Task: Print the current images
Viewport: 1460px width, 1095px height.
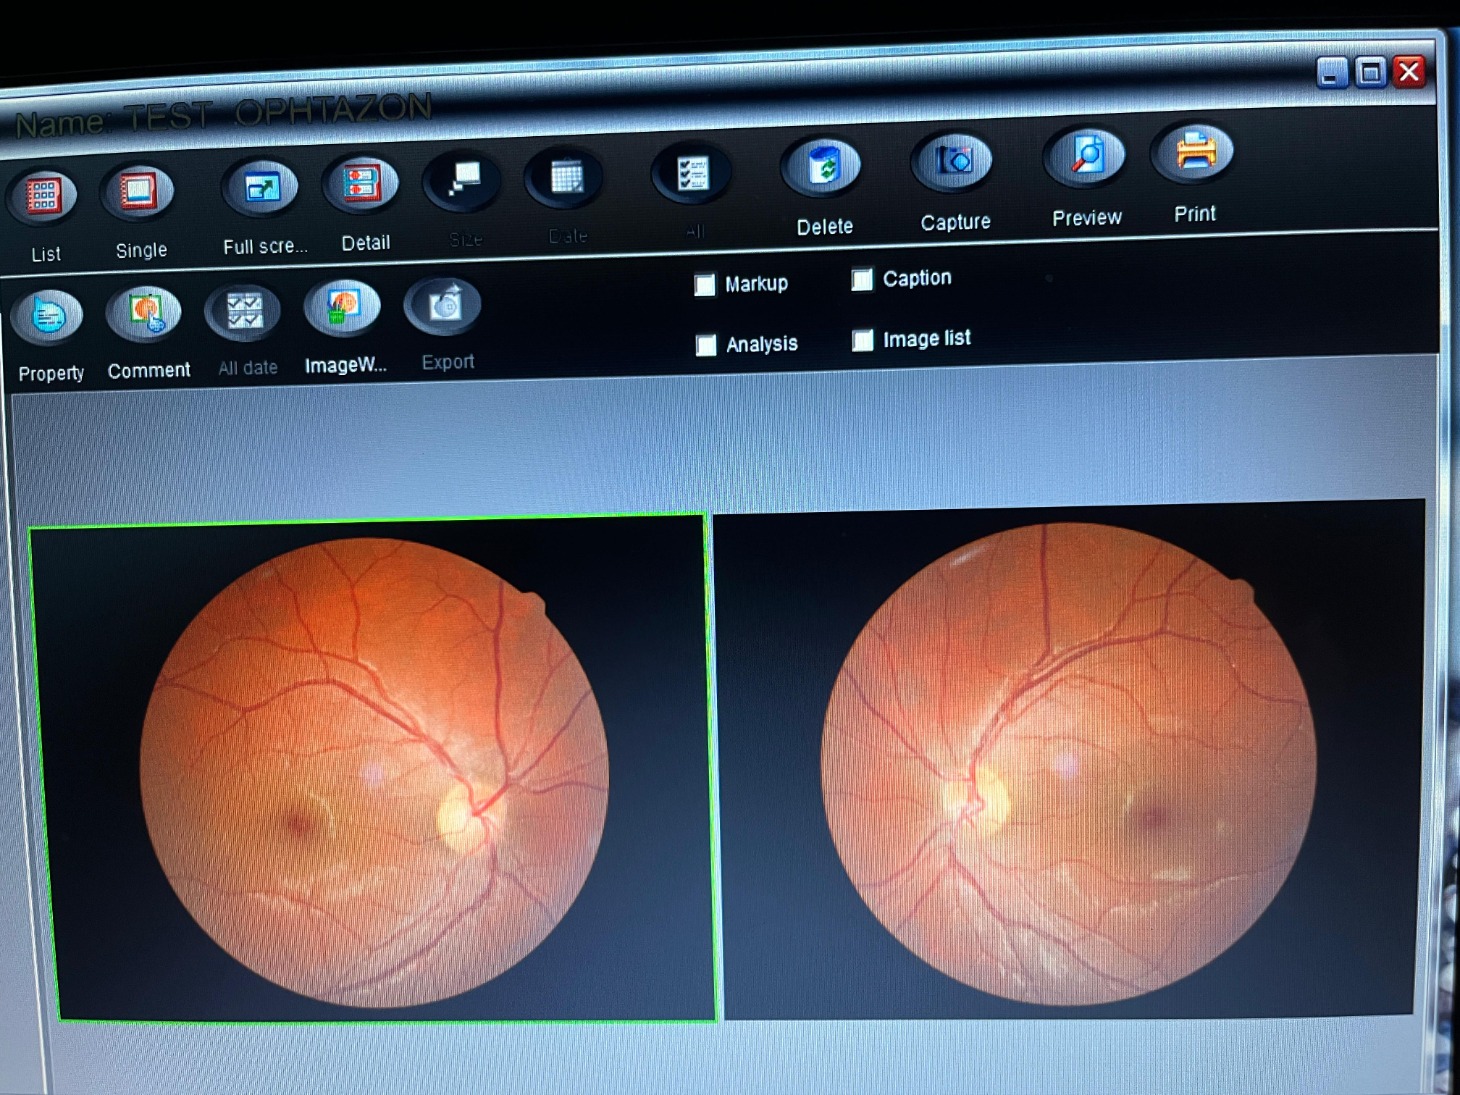Action: (1193, 153)
